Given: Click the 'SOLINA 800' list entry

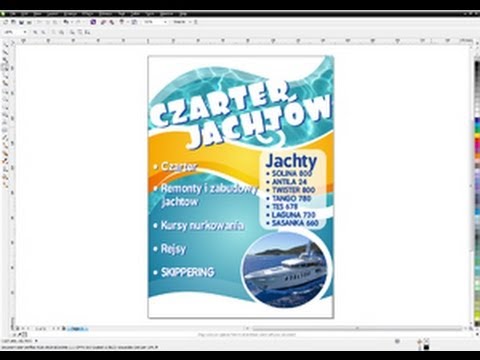Looking at the screenshot, I should click(x=292, y=173).
